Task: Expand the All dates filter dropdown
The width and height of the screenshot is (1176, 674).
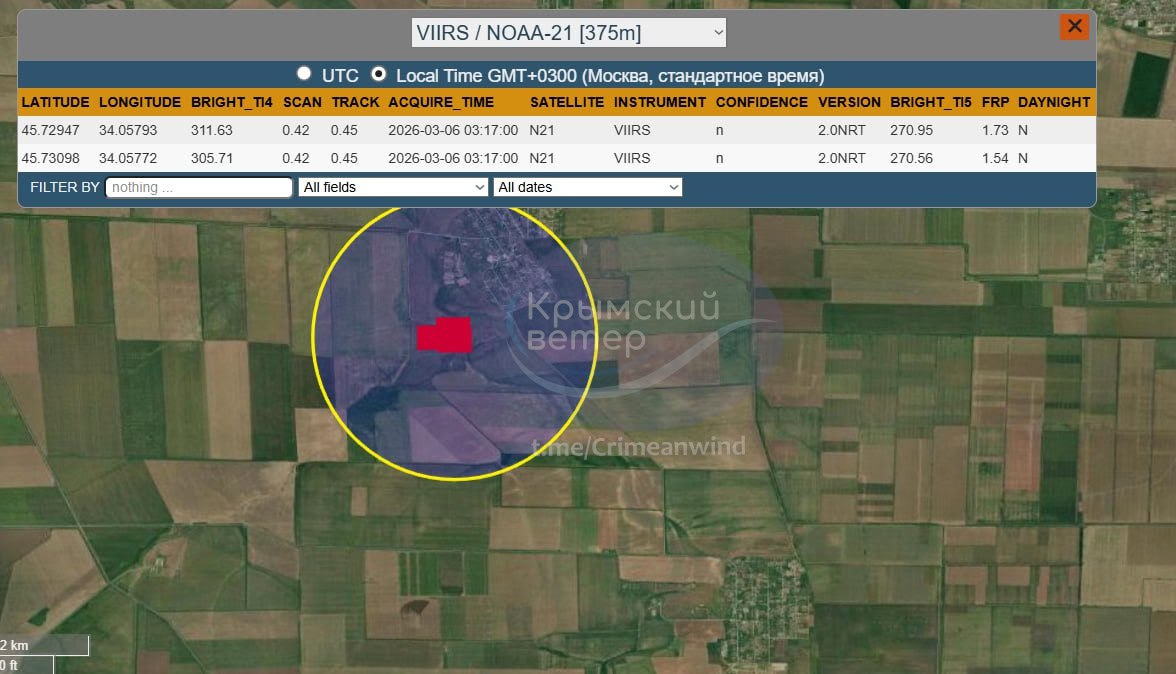Action: (587, 187)
